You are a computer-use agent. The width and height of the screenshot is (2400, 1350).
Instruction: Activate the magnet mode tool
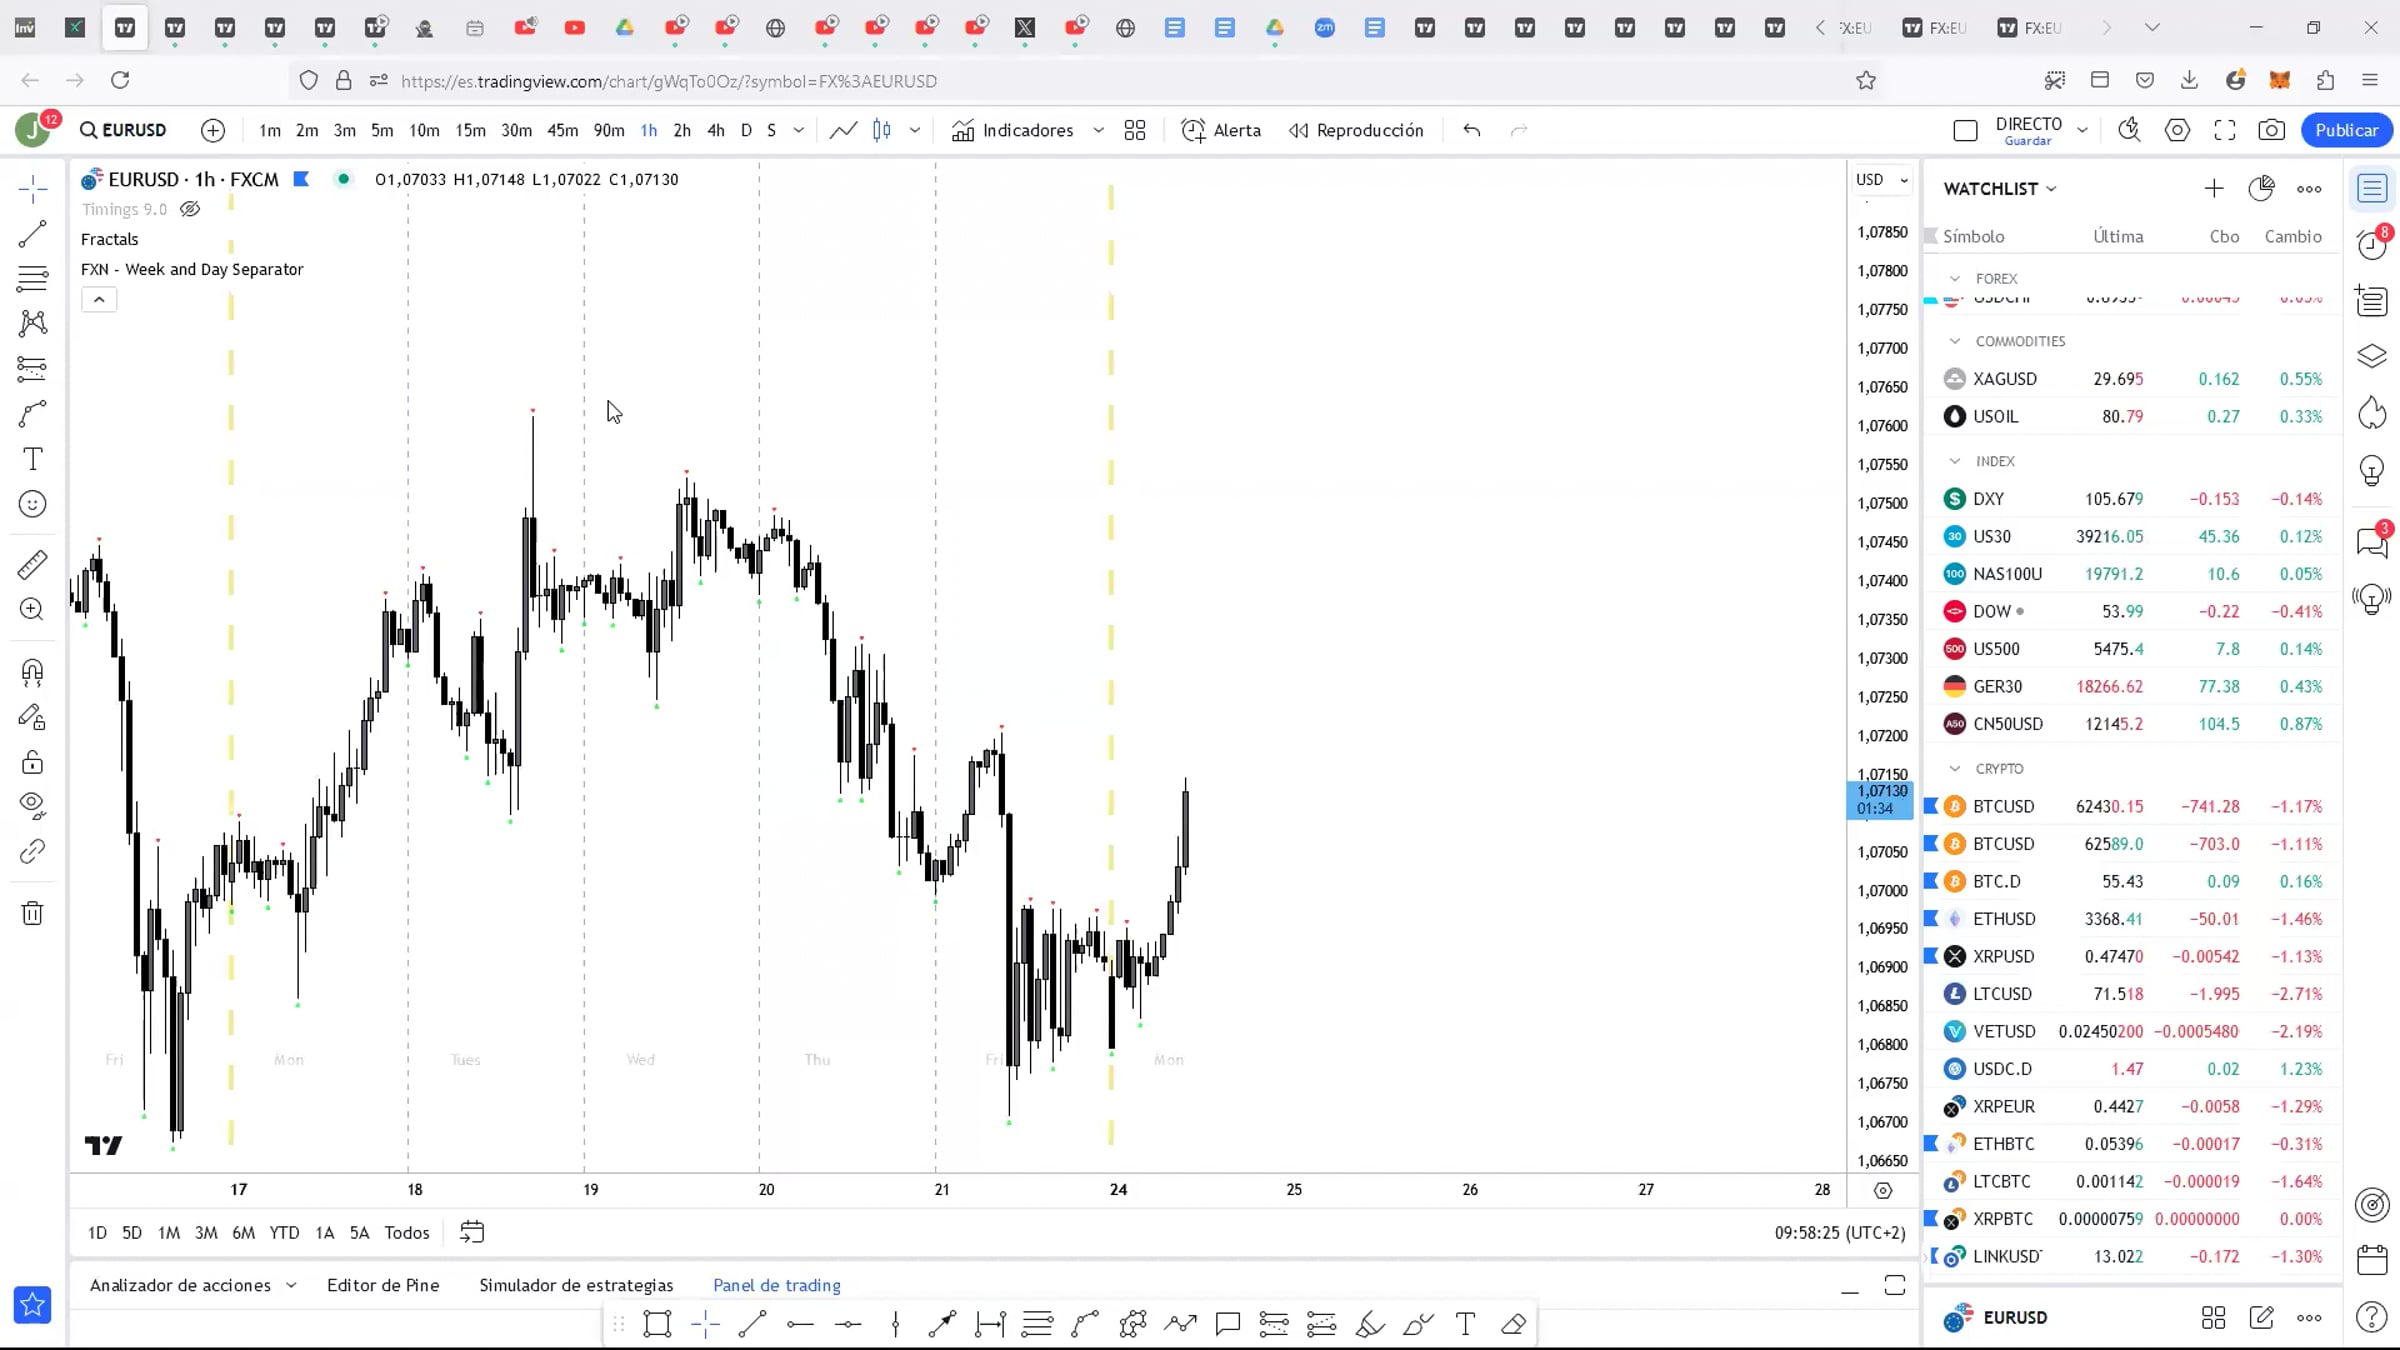click(x=32, y=671)
